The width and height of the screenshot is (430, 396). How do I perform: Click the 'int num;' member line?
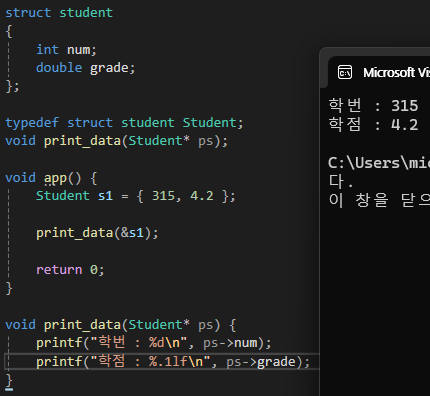tap(66, 50)
